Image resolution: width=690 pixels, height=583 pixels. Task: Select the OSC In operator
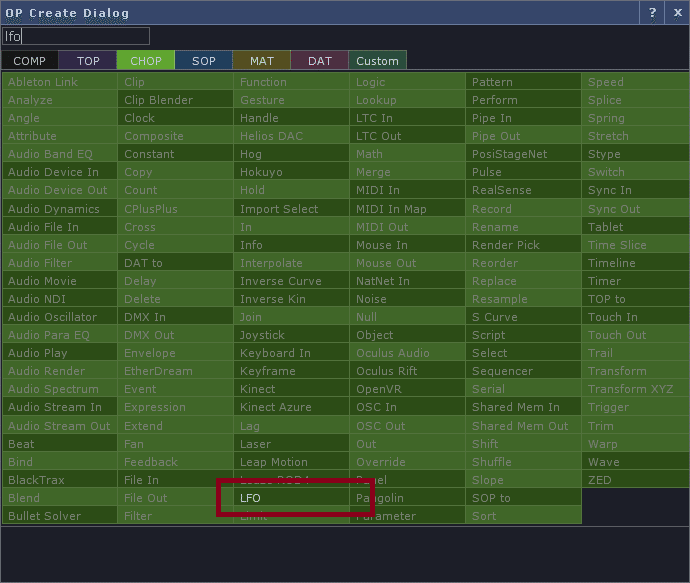click(x=407, y=407)
